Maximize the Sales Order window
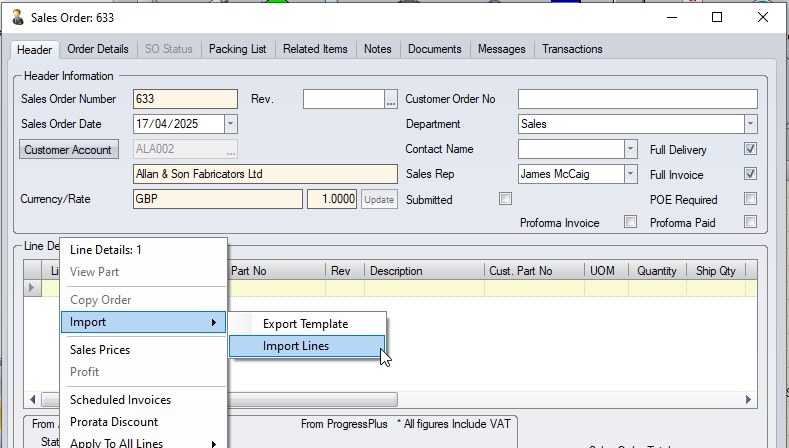Viewport: 789px width, 448px height. click(716, 17)
